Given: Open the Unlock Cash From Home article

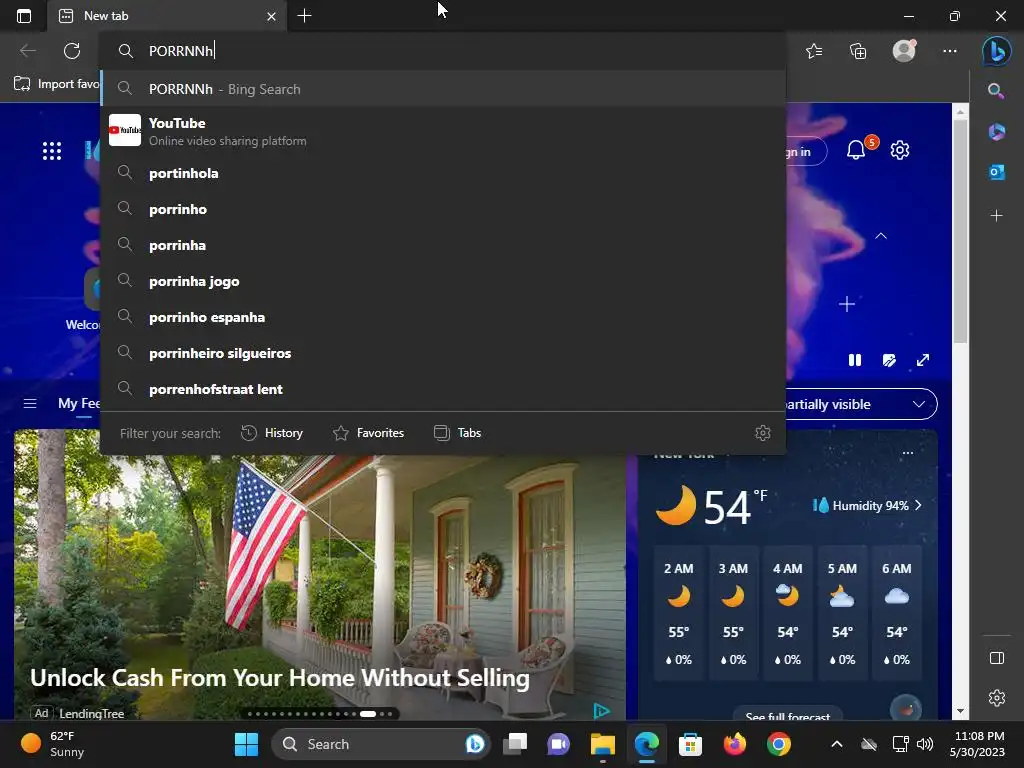Looking at the screenshot, I should [x=280, y=678].
